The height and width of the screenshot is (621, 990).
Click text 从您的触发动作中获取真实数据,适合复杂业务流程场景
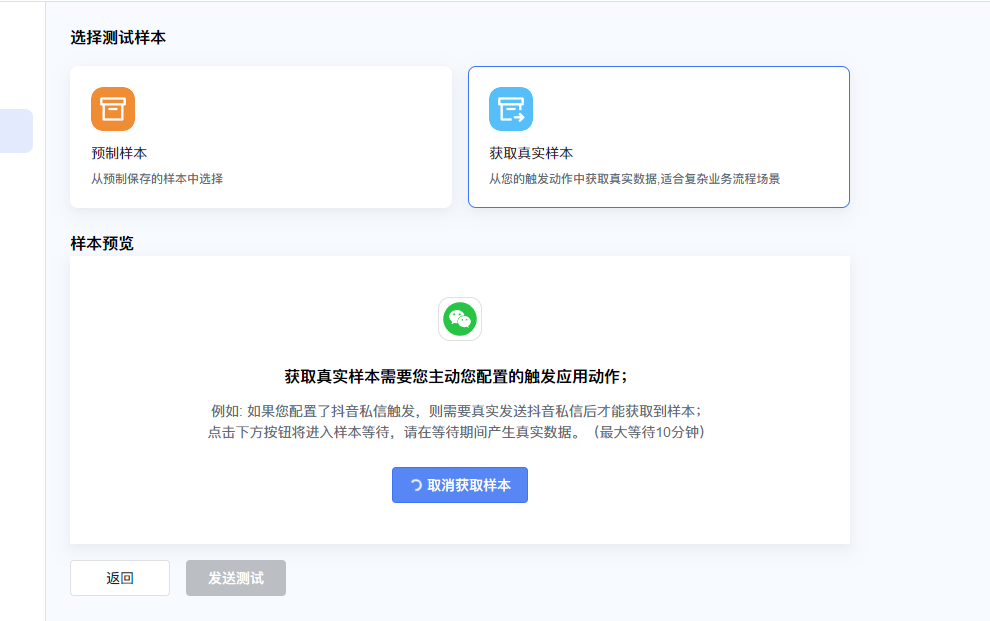[634, 179]
